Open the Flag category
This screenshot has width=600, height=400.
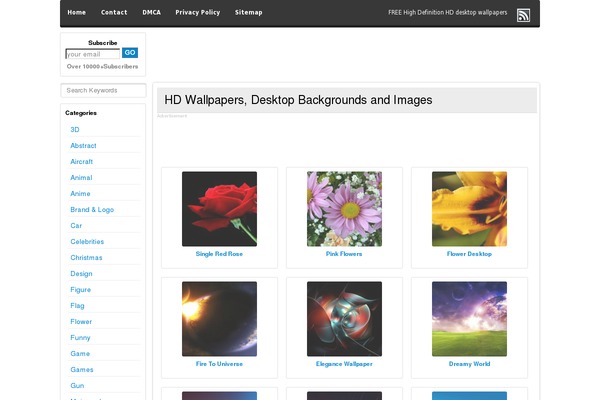click(77, 306)
